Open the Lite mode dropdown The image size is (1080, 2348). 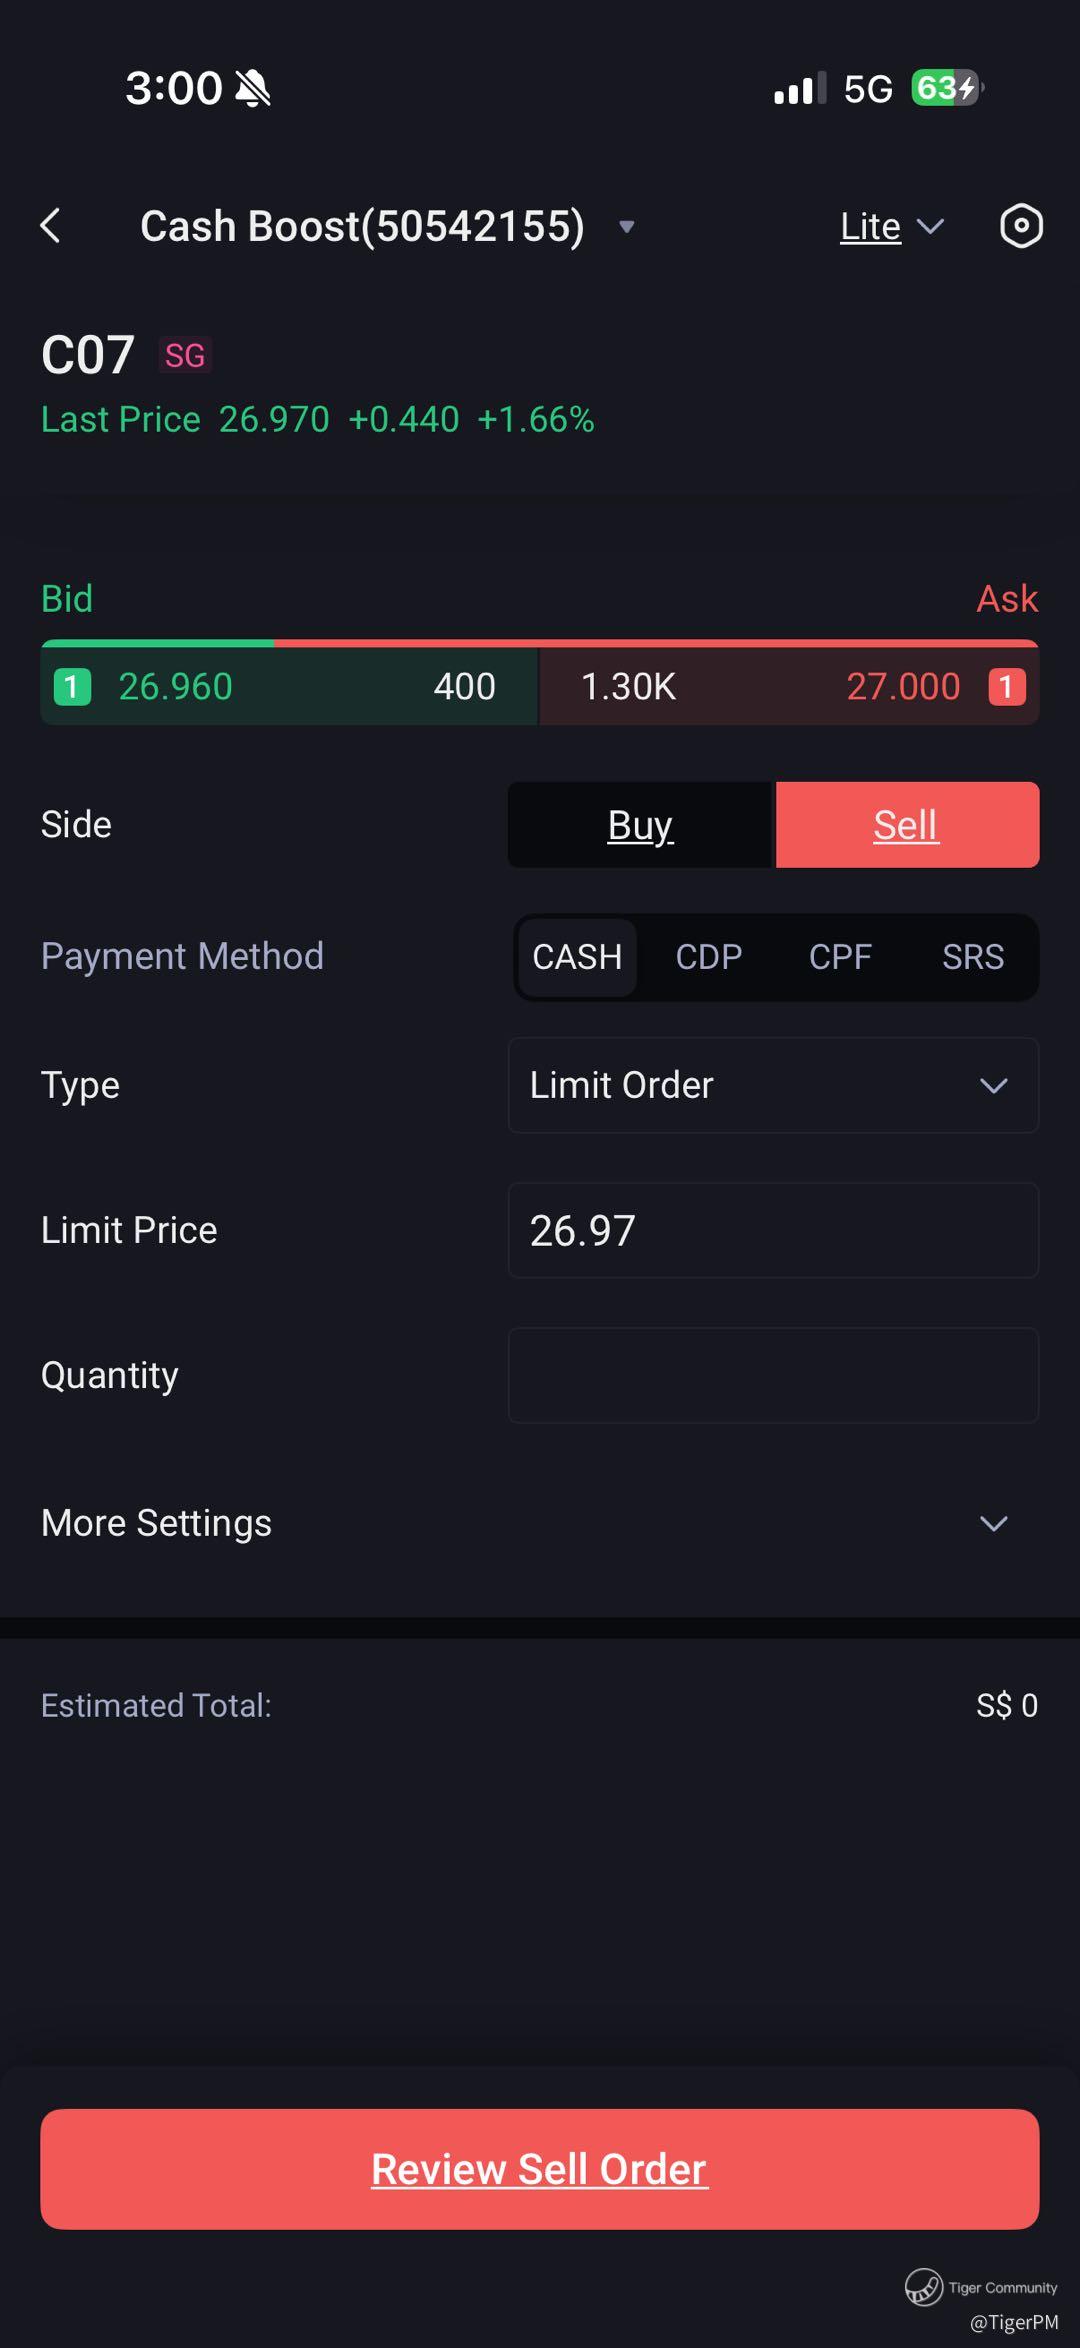coord(891,227)
